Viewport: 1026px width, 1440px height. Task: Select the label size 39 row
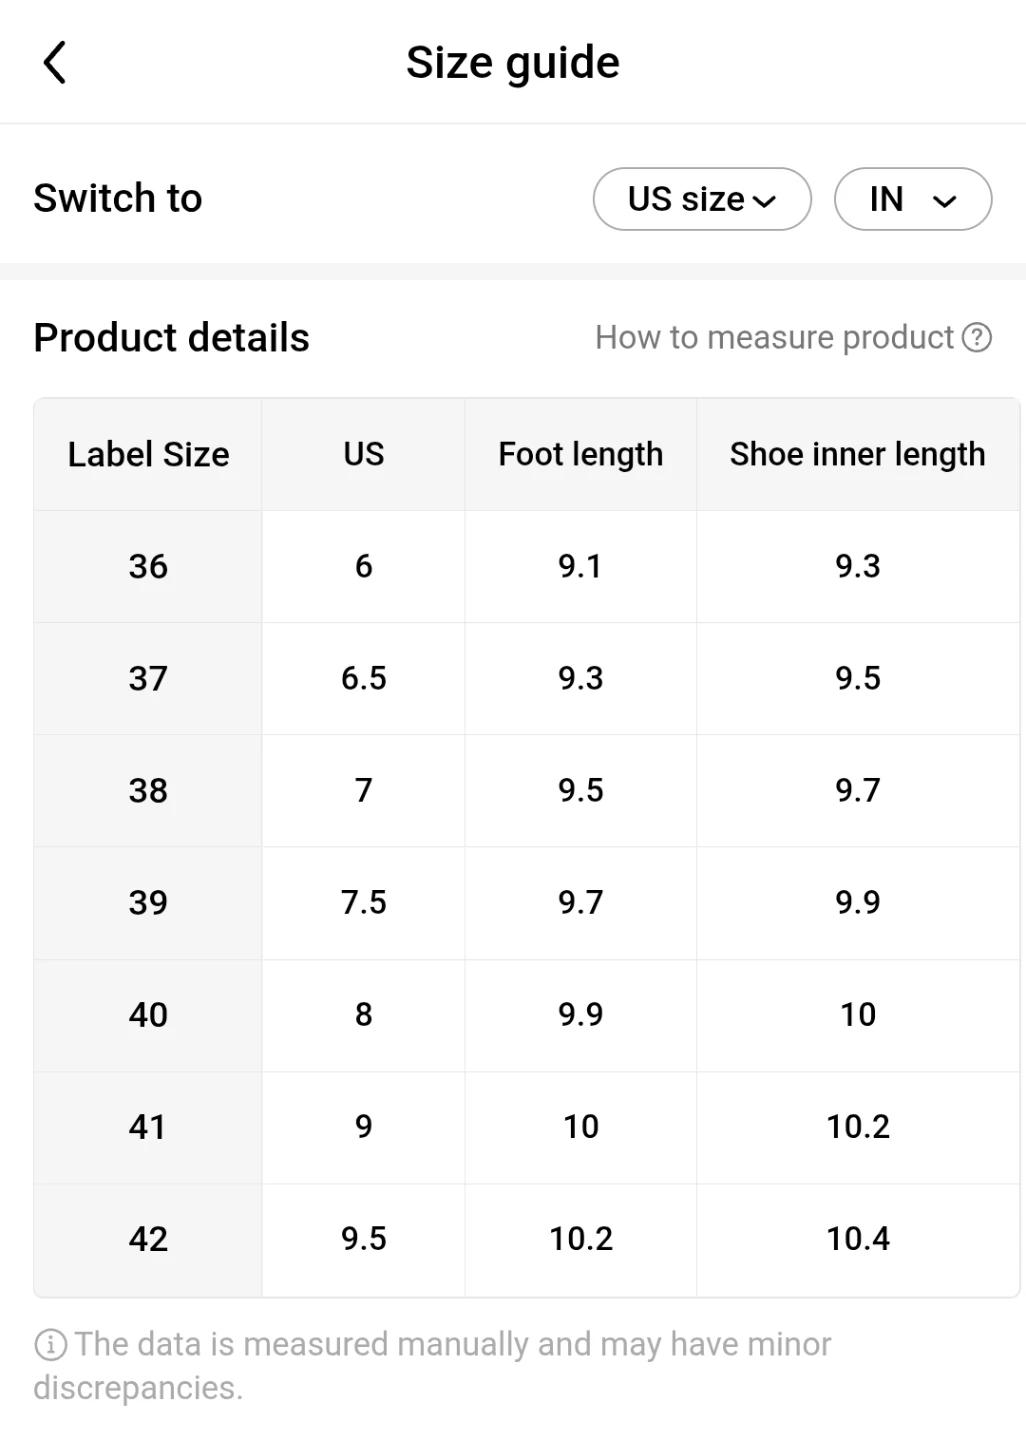(148, 903)
